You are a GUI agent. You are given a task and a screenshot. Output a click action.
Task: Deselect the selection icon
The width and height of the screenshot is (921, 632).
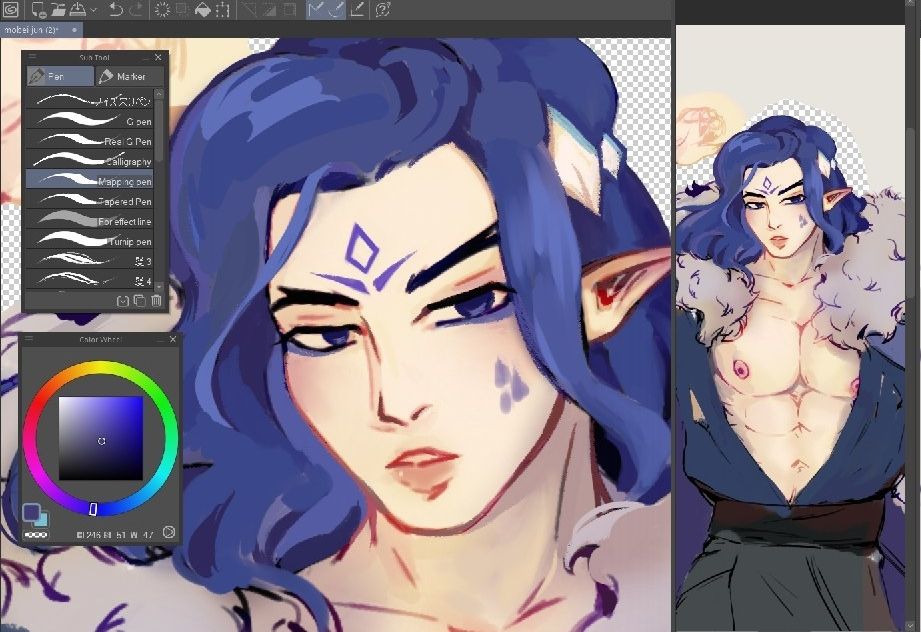click(x=250, y=9)
